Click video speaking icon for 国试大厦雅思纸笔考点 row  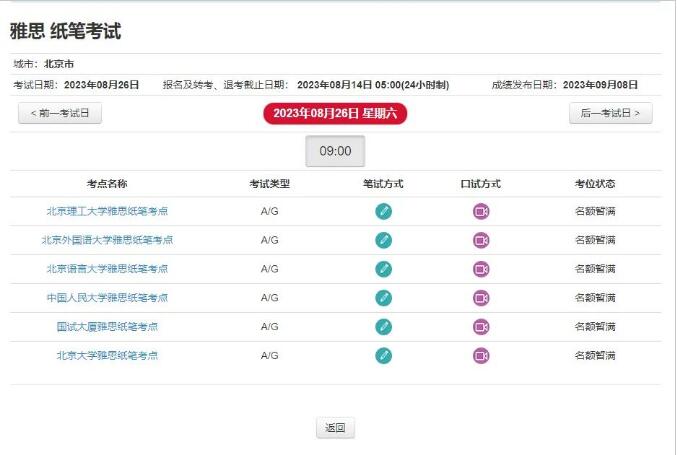pyautogui.click(x=481, y=327)
